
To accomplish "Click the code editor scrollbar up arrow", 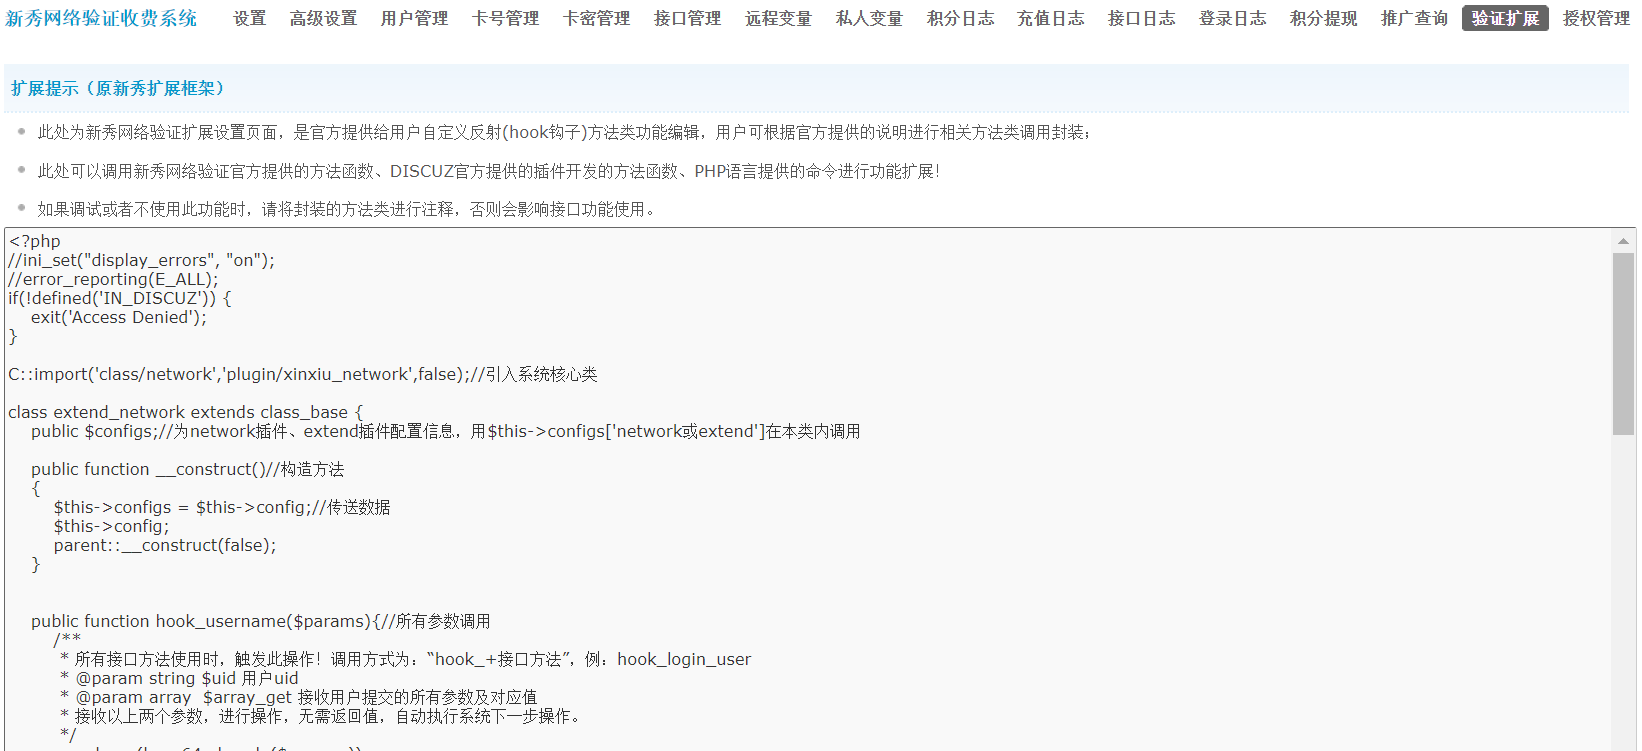I will [x=1623, y=241].
